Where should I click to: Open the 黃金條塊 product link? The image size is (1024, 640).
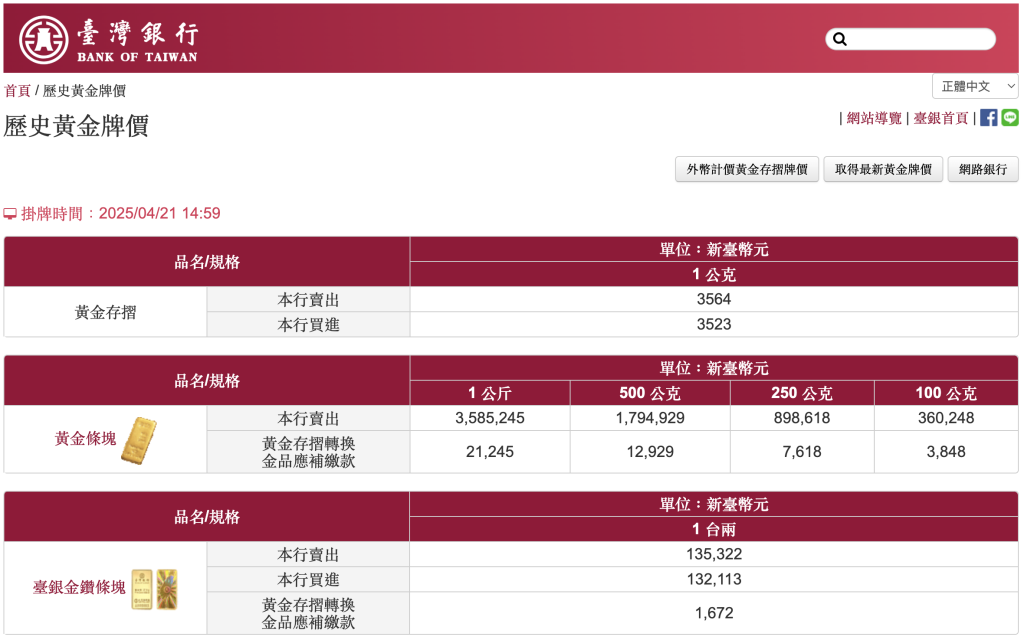(86, 438)
